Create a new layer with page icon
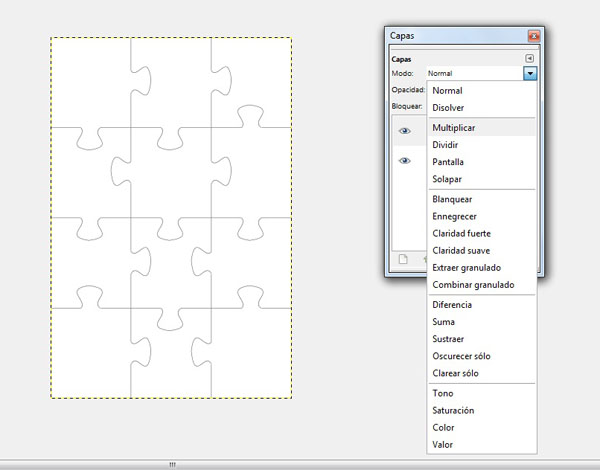 [x=403, y=259]
